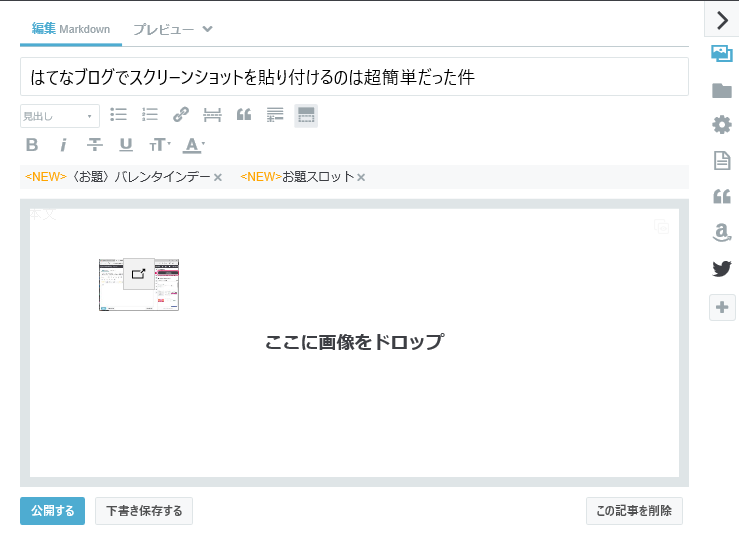Apply bold formatting
The width and height of the screenshot is (739, 535).
click(32, 145)
